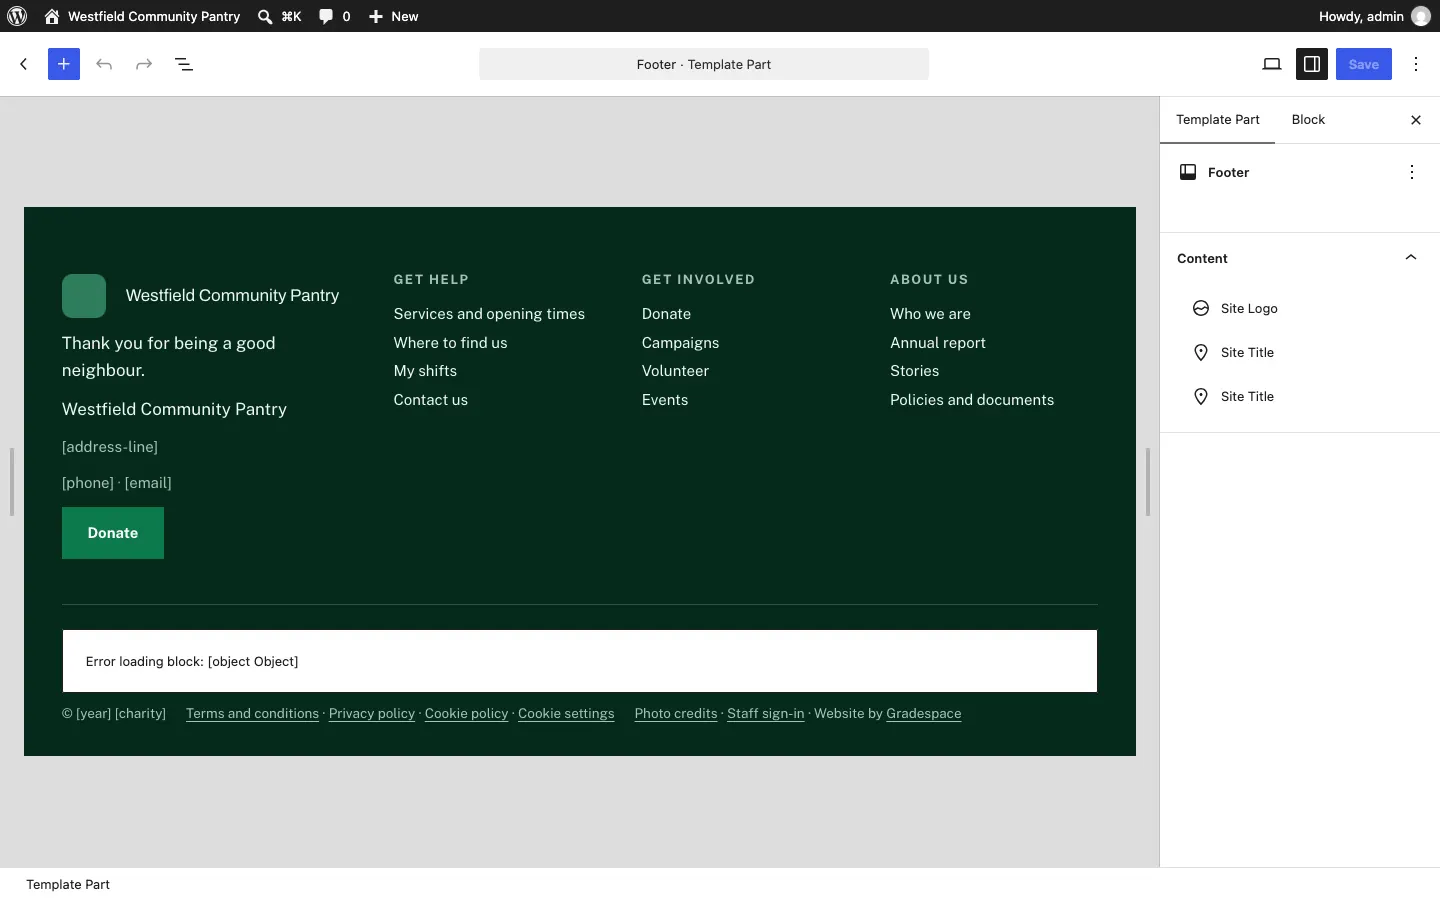
Task: Open the View device preview options
Action: pos(1272,64)
